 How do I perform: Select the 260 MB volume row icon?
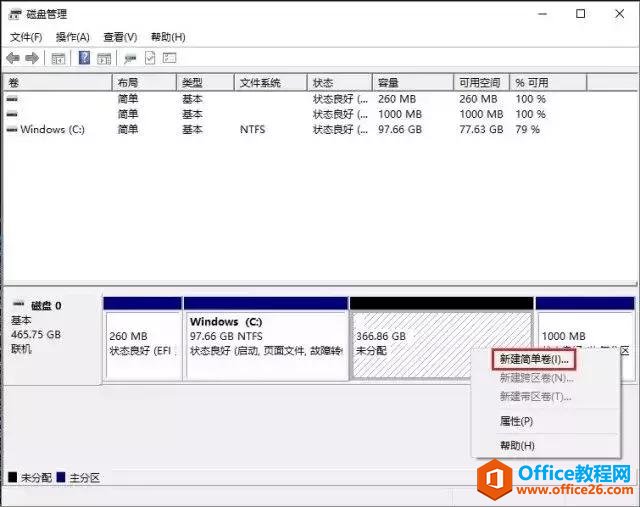pos(12,99)
